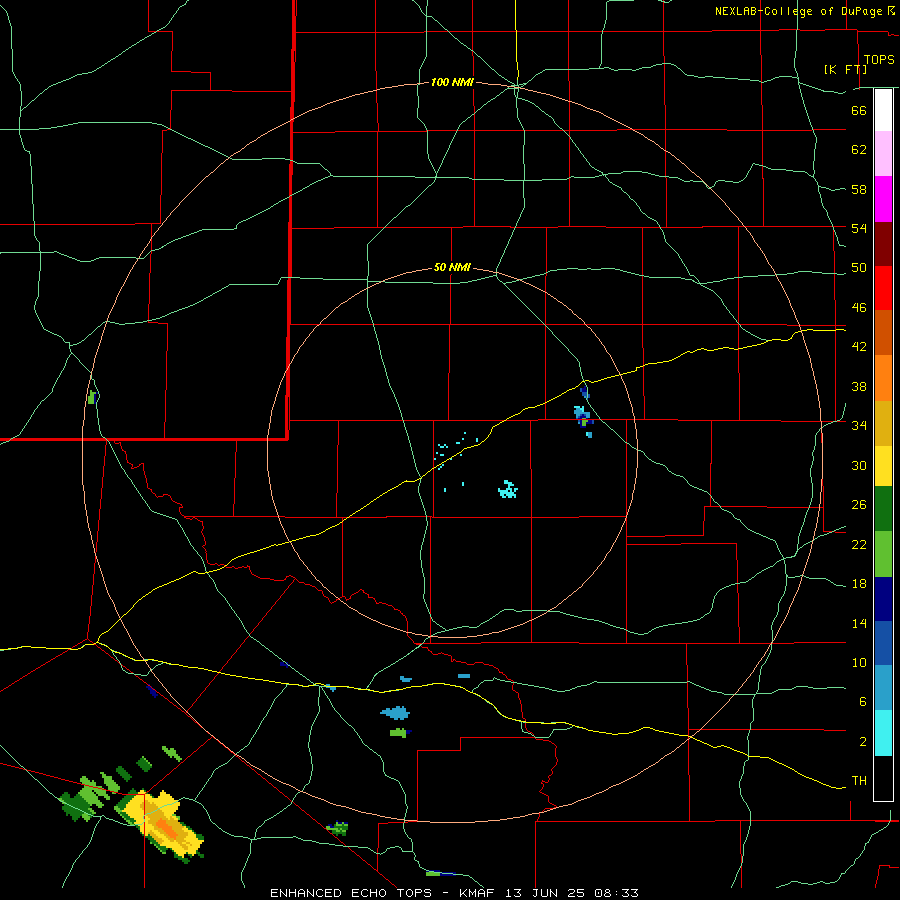Click the large light-blue echo blob
900x900 pixels.
395,713
